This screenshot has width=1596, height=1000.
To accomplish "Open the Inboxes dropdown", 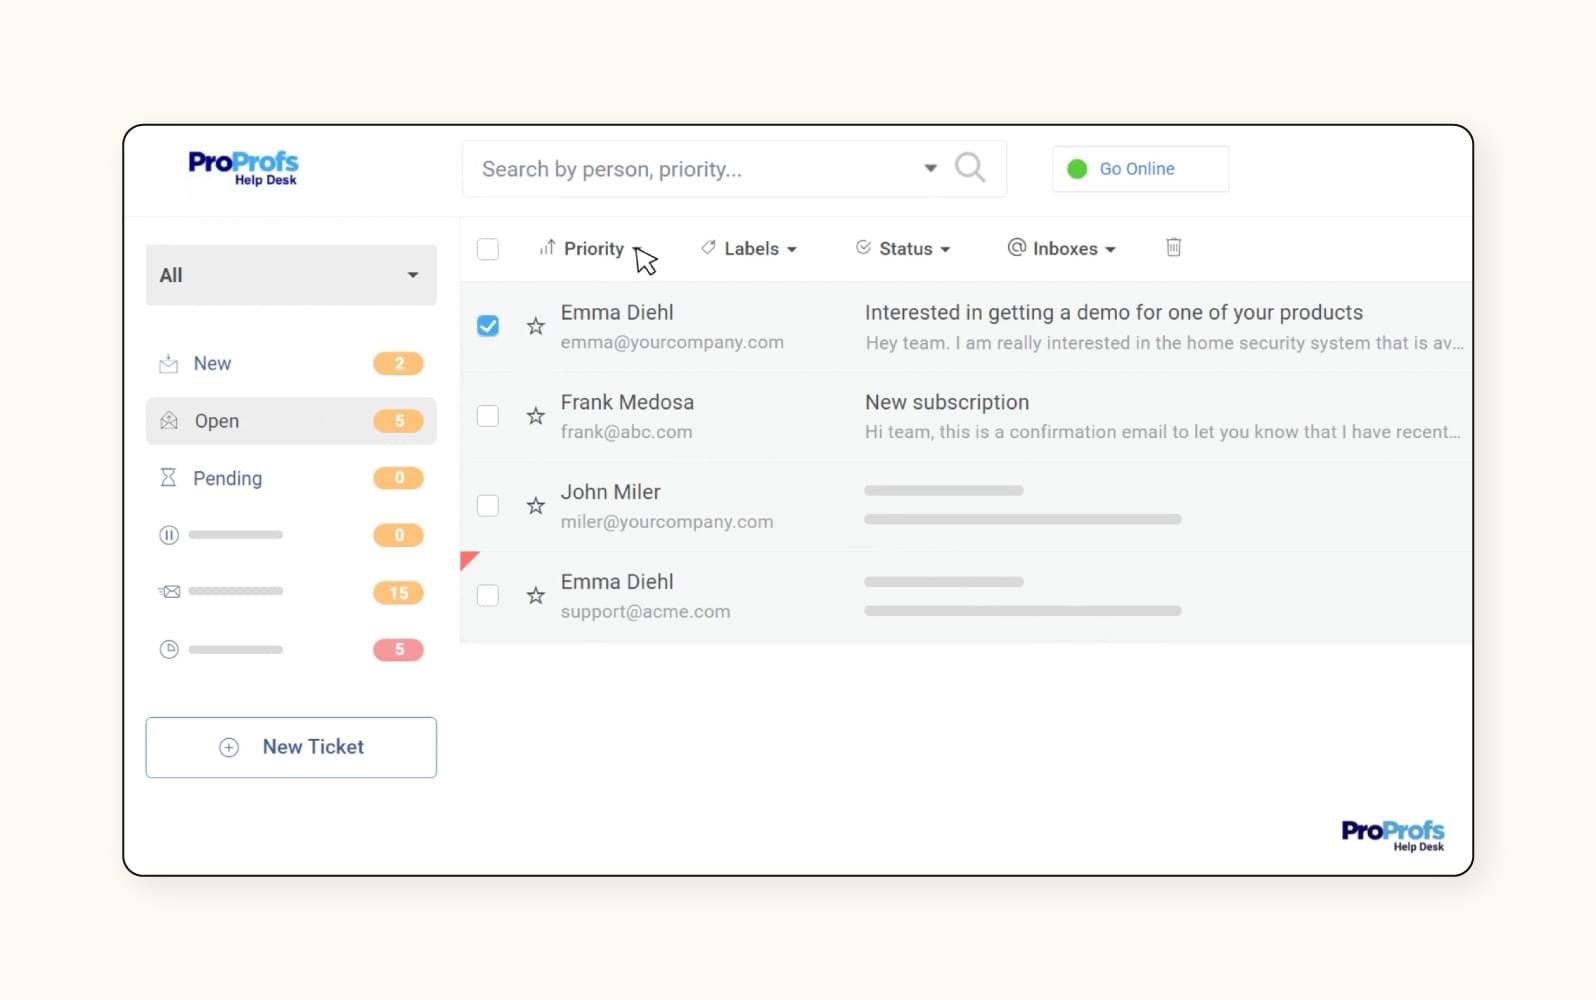I will click(1061, 249).
